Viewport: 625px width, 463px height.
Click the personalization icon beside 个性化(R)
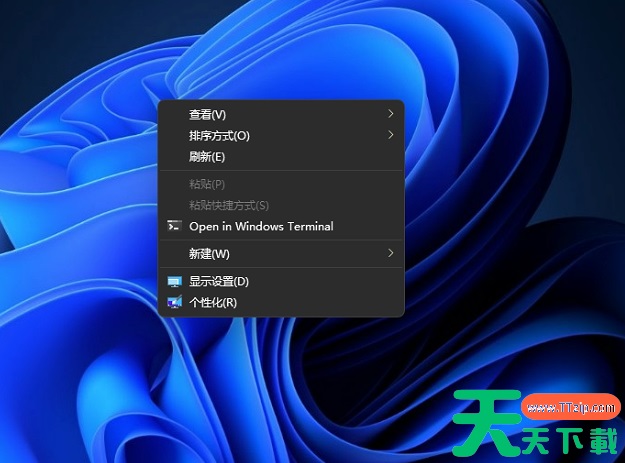tap(175, 302)
